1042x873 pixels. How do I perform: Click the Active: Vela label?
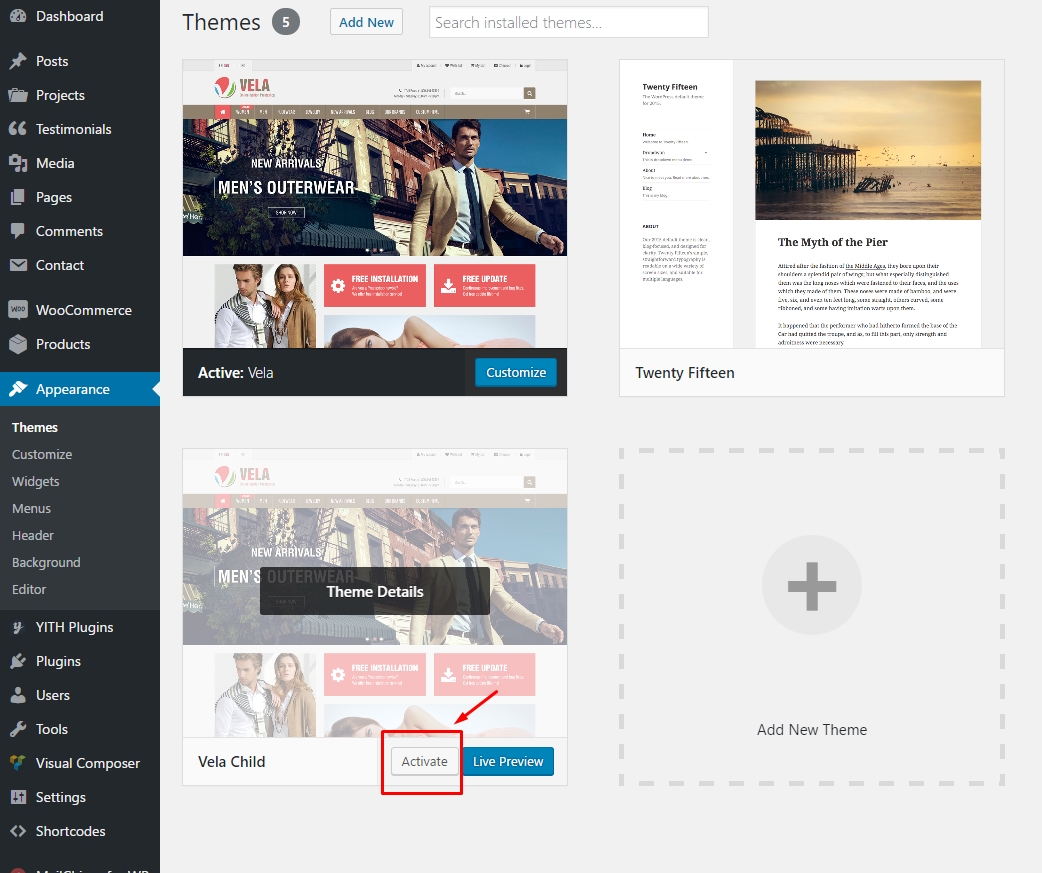[x=235, y=373]
